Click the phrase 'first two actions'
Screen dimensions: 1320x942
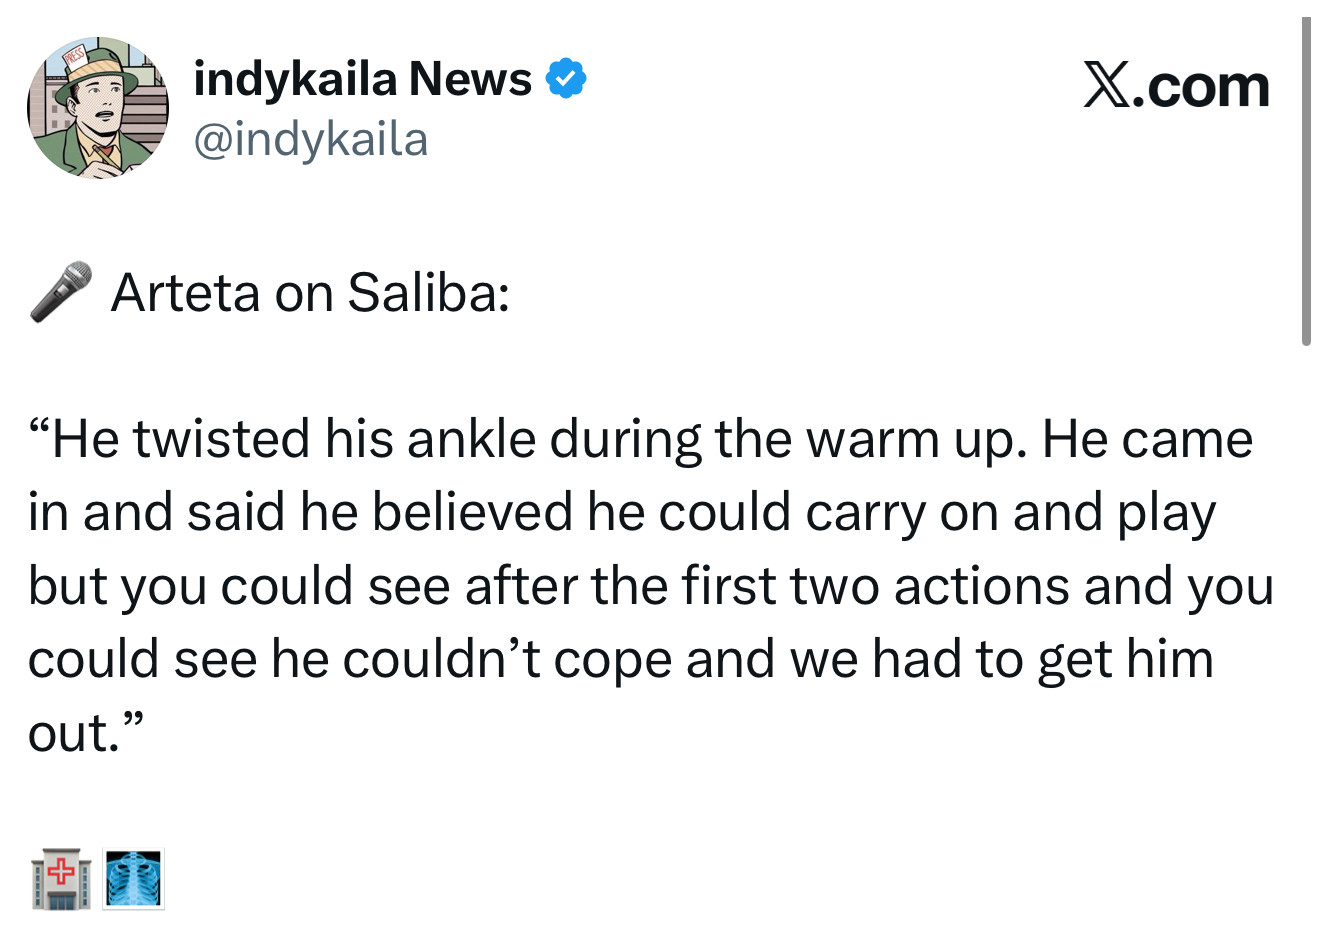click(x=877, y=586)
